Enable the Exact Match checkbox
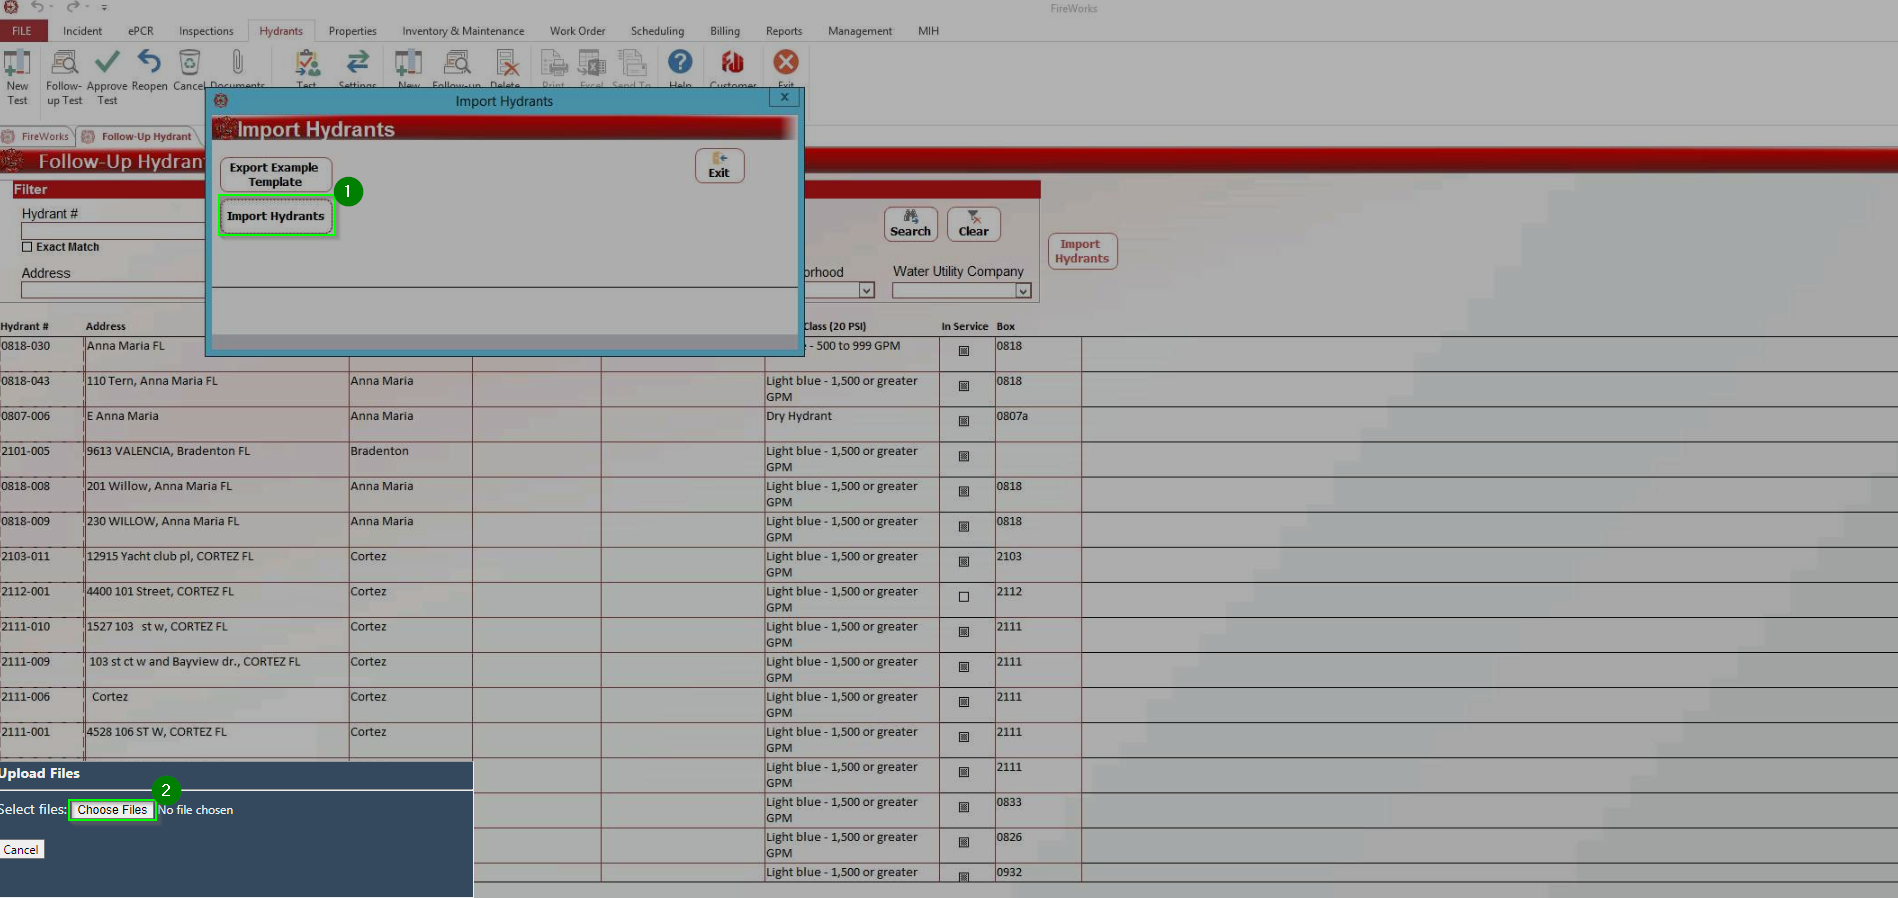This screenshot has height=898, width=1898. tap(28, 247)
